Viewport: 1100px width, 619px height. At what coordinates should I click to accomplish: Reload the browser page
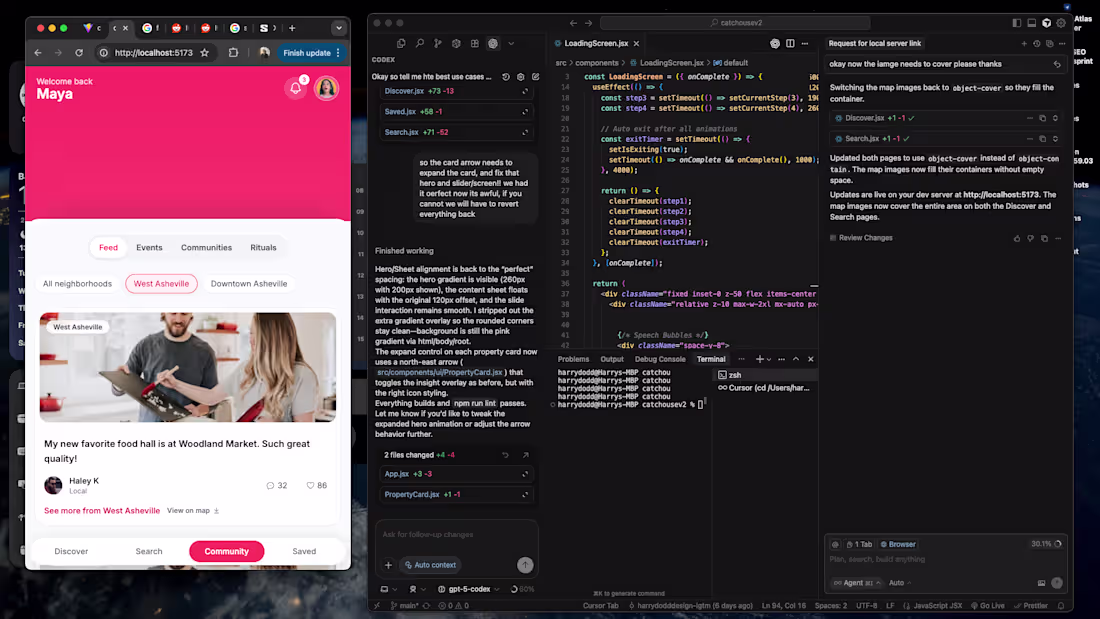(79, 53)
